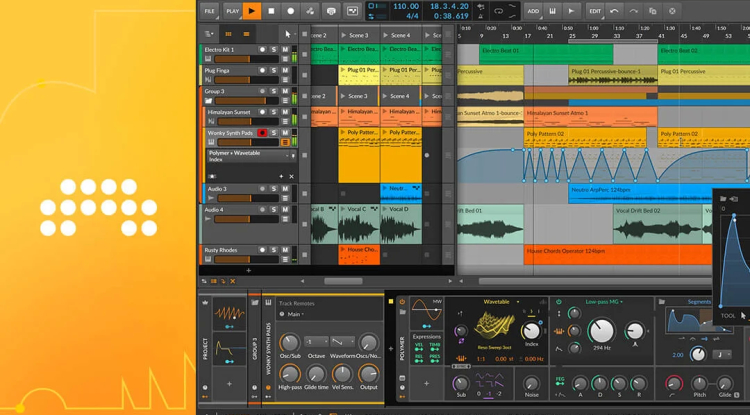Viewport: 750px width, 415px height.
Task: Adjust the Rusty Rhodes volume slider
Action: (246, 259)
